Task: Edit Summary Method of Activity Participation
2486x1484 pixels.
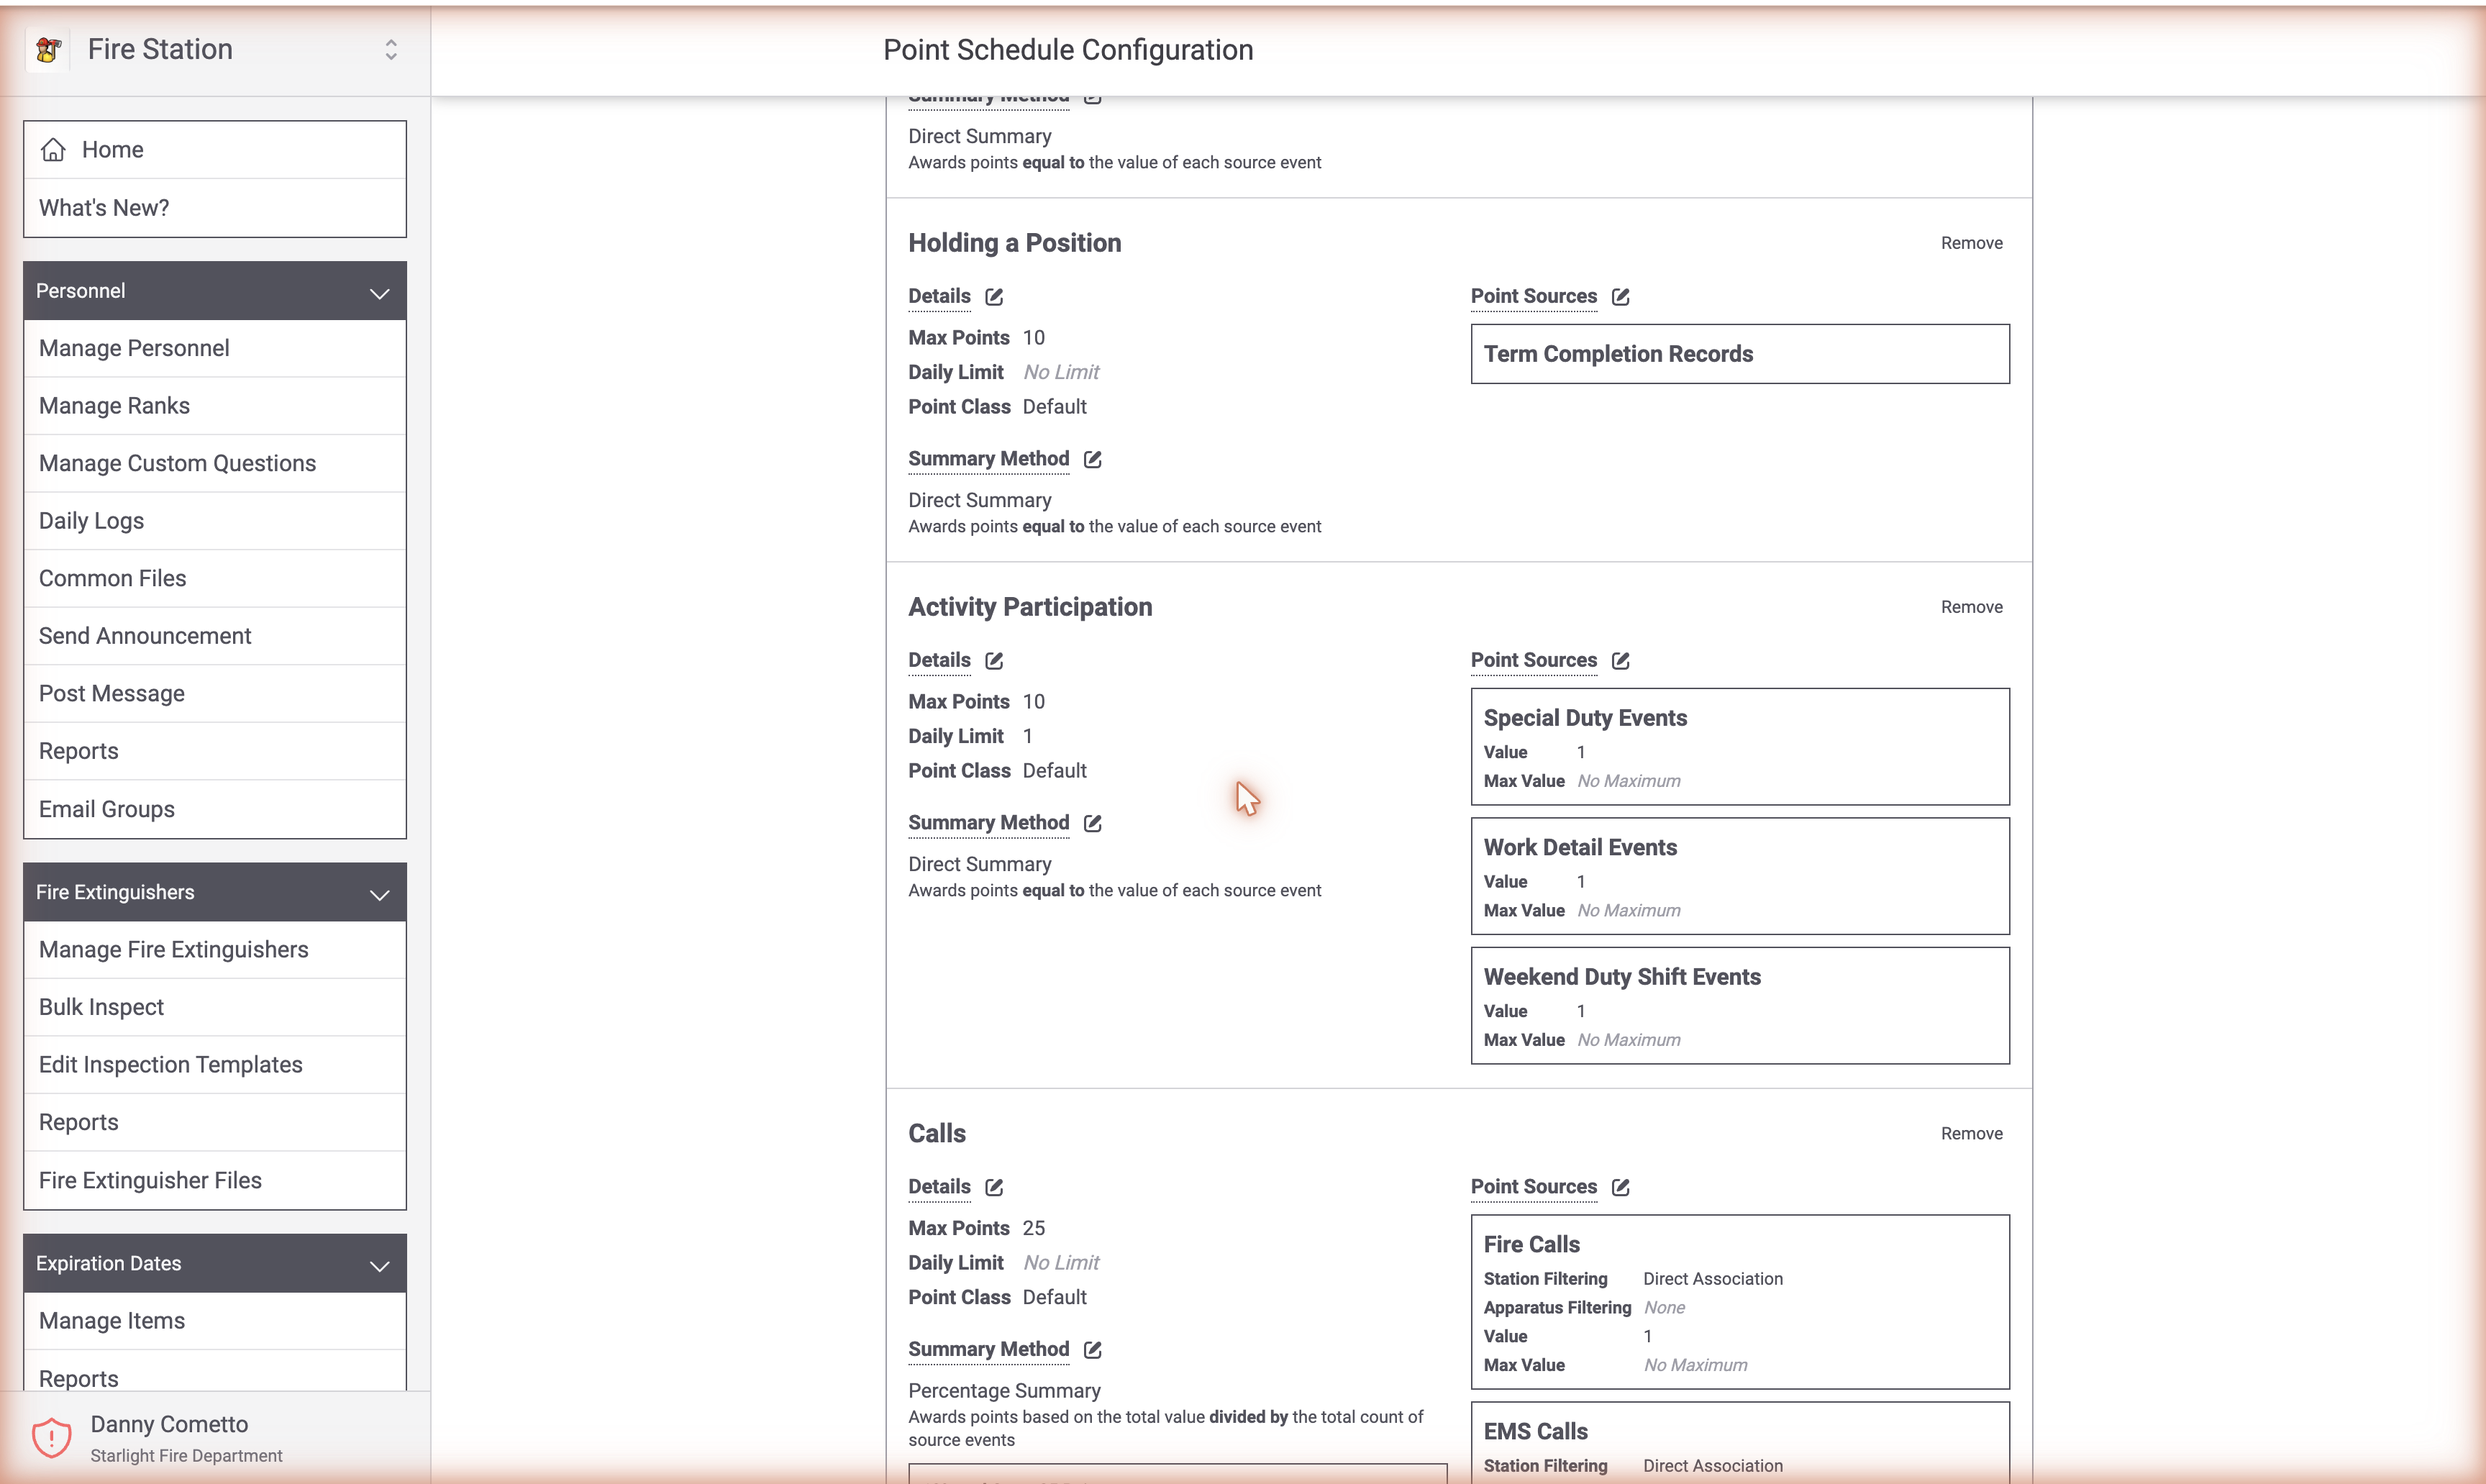Action: click(x=1093, y=823)
